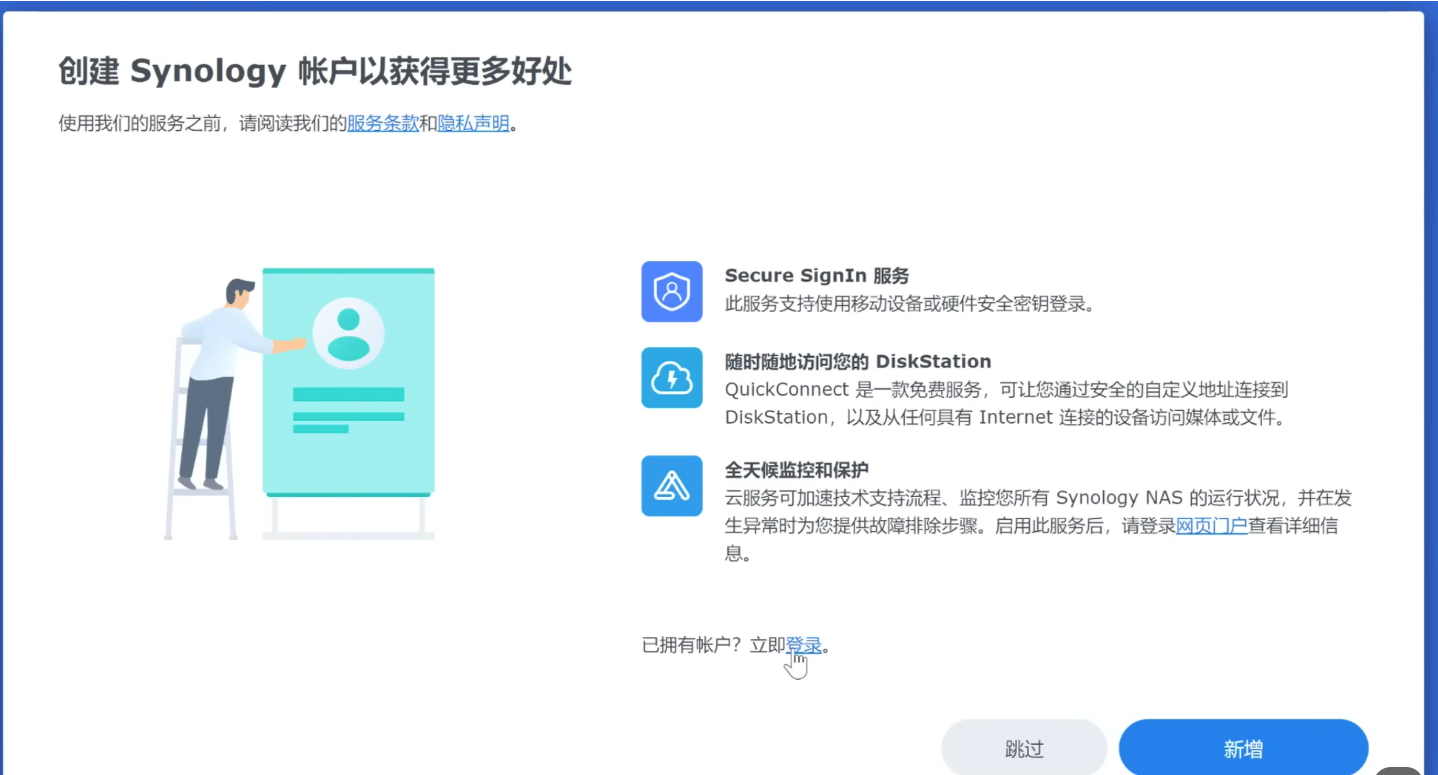
Task: Click the 创建 Synology 帐户 page title
Action: coord(315,72)
